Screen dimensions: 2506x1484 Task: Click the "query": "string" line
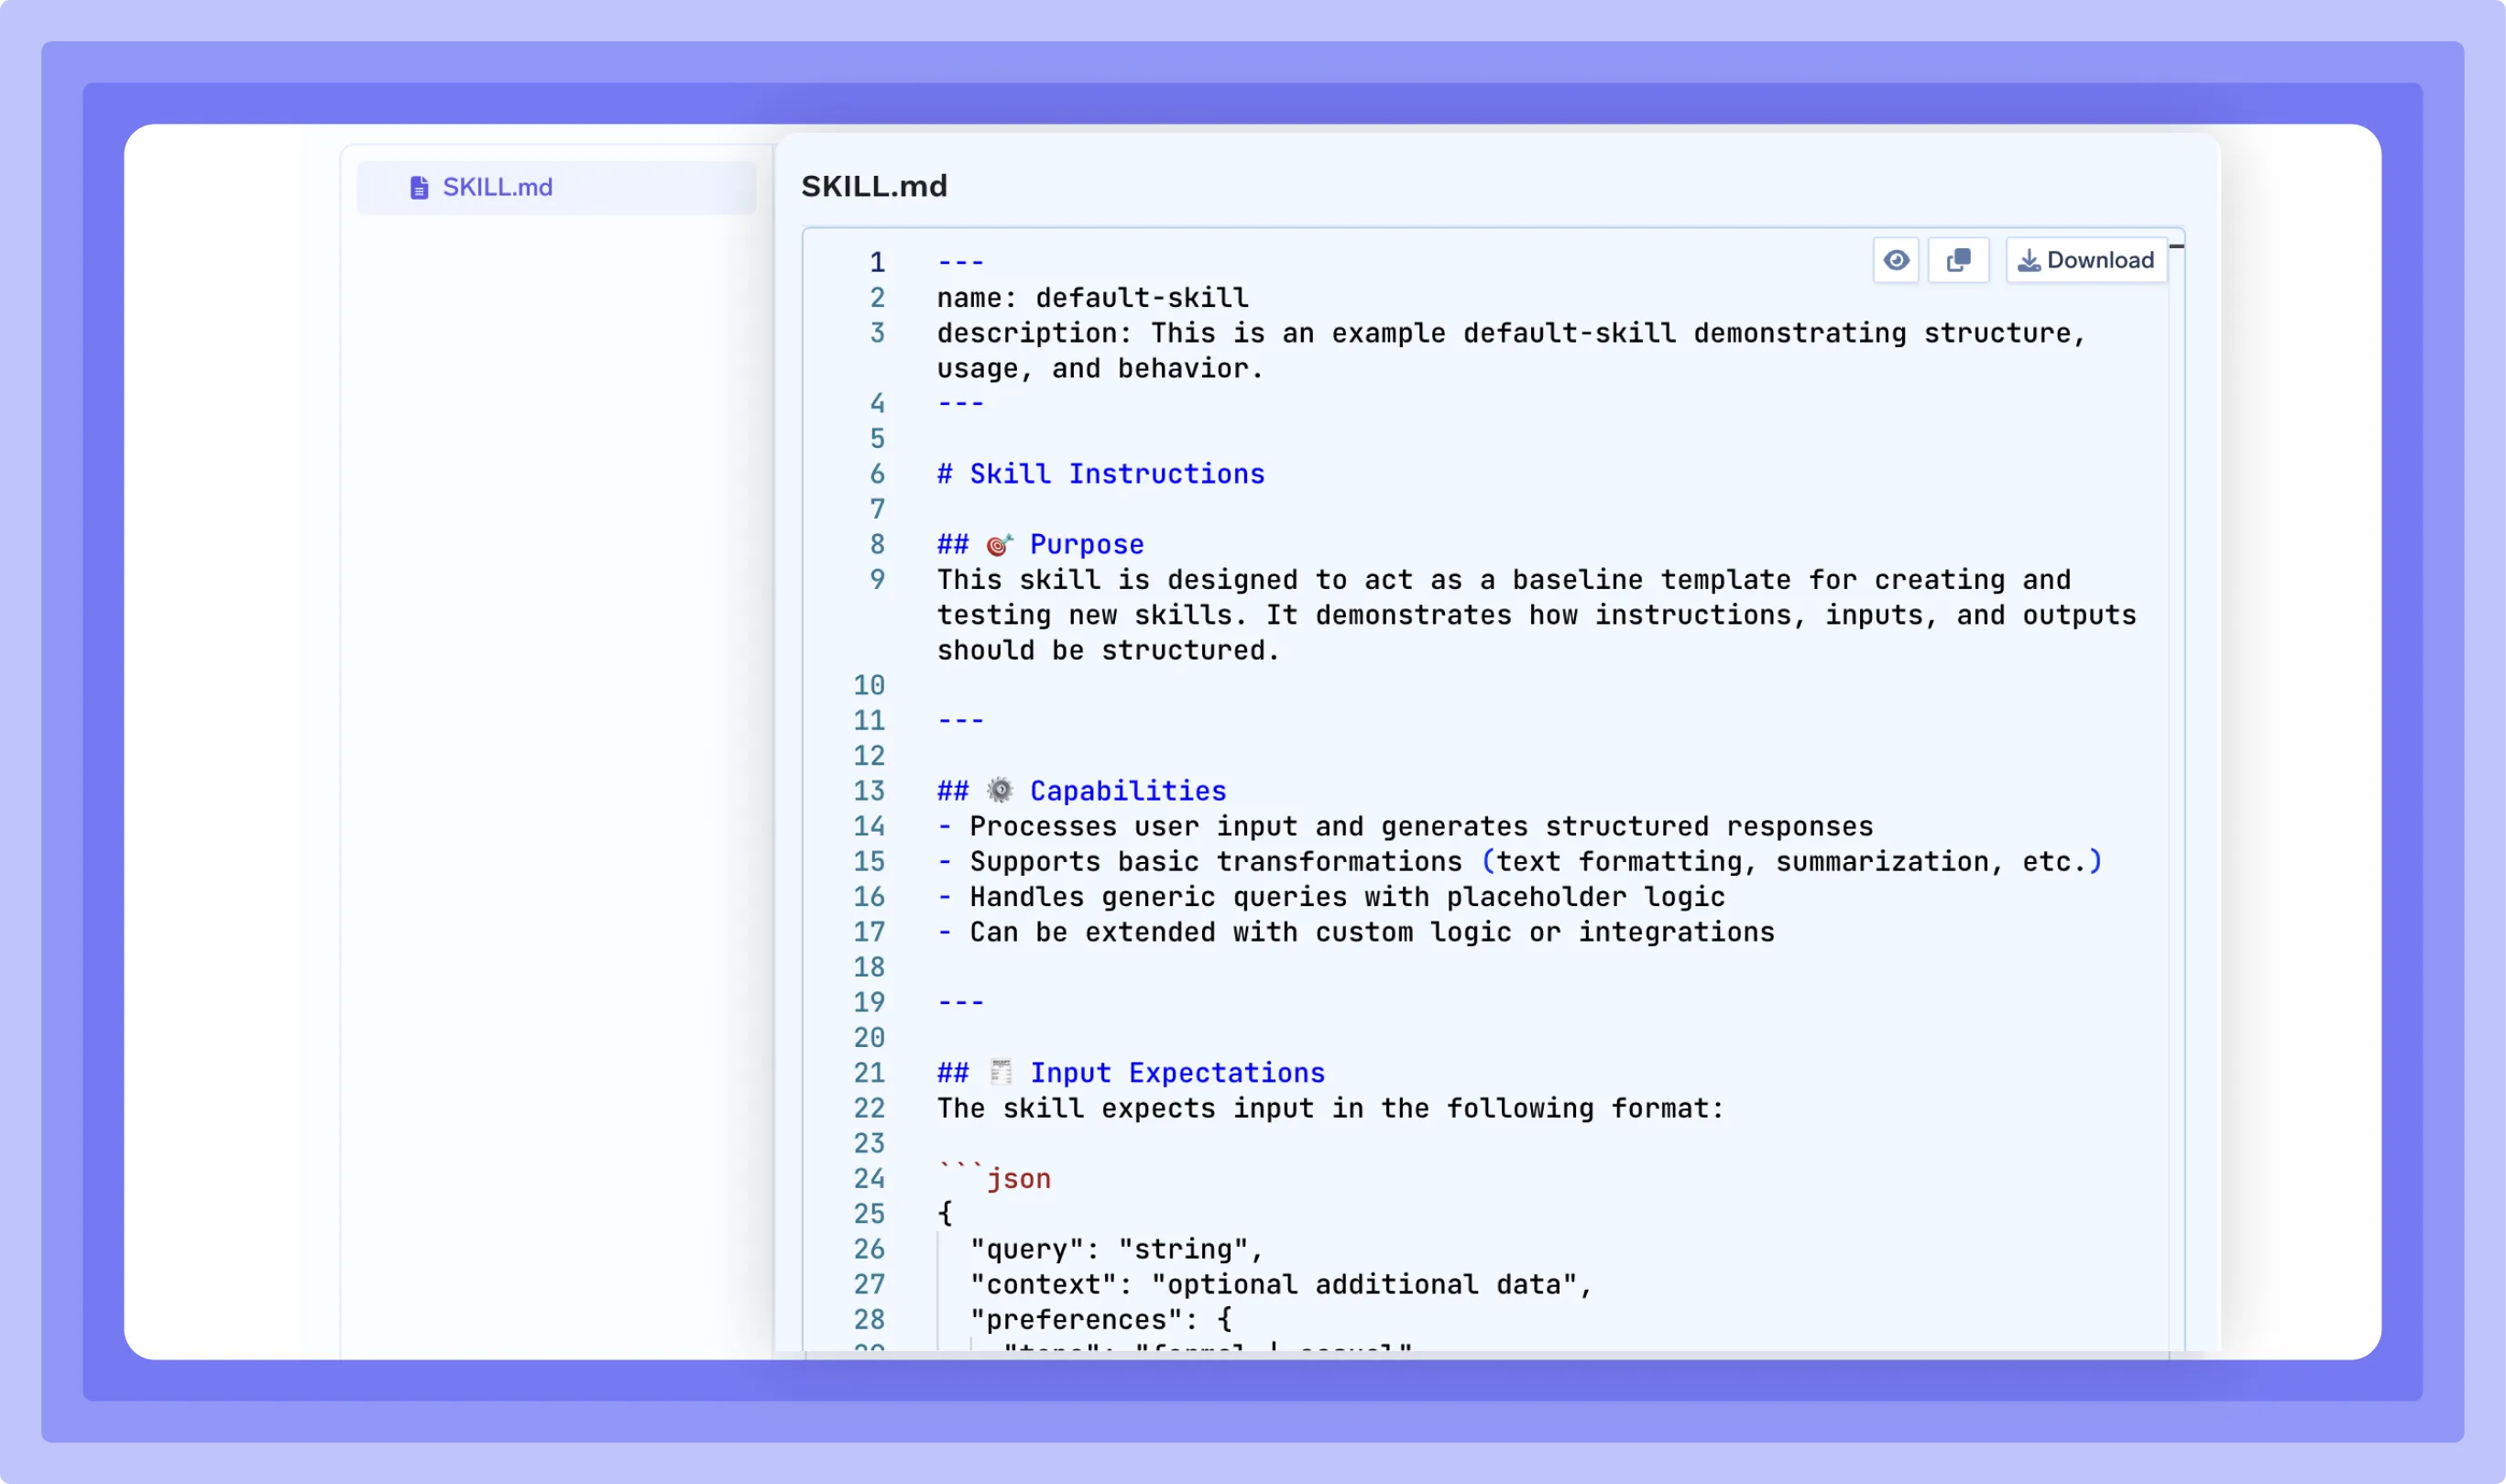pos(1116,1249)
